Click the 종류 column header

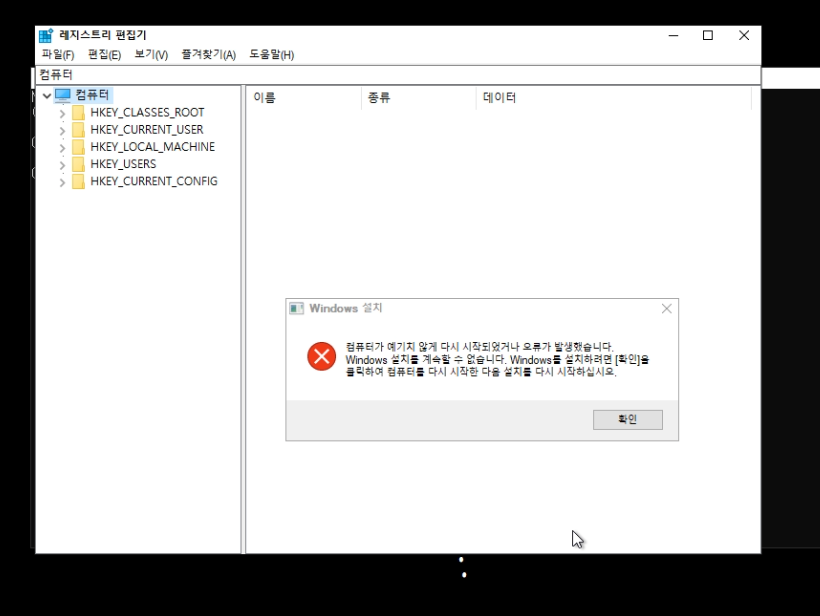[419, 97]
